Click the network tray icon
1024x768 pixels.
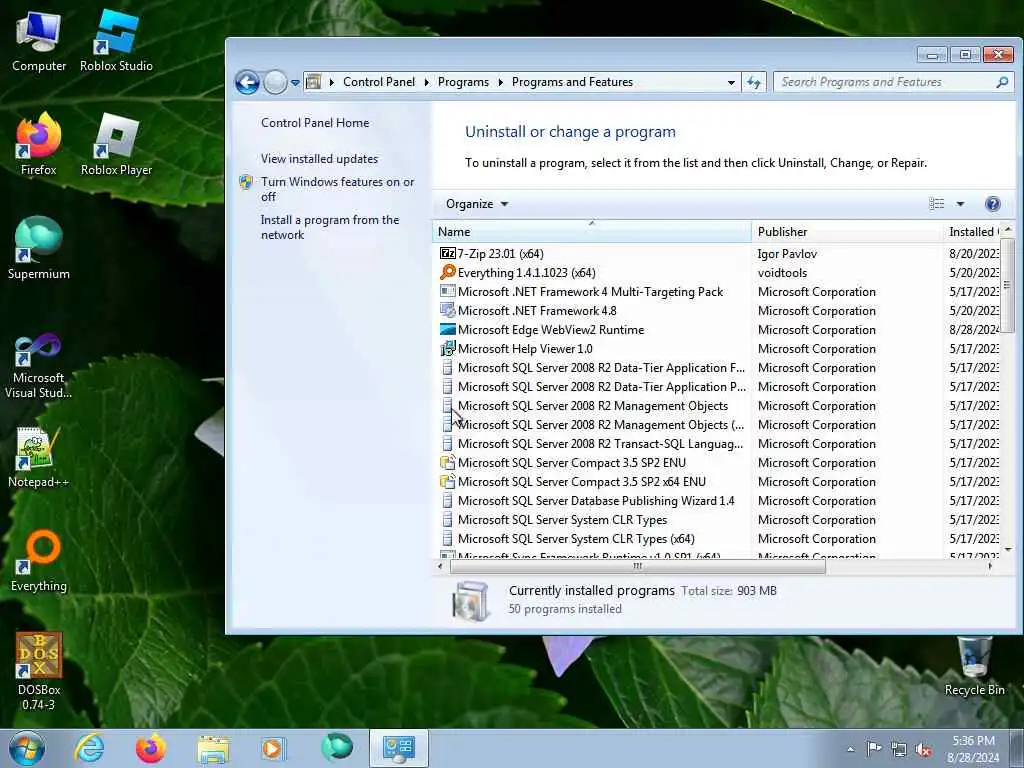point(899,750)
